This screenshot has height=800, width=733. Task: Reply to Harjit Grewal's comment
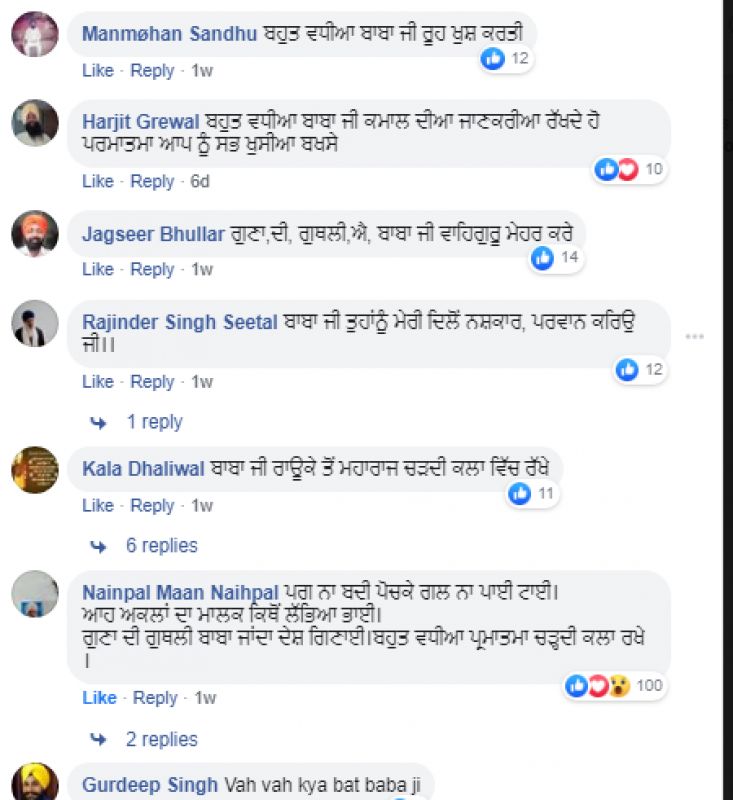coord(152,182)
